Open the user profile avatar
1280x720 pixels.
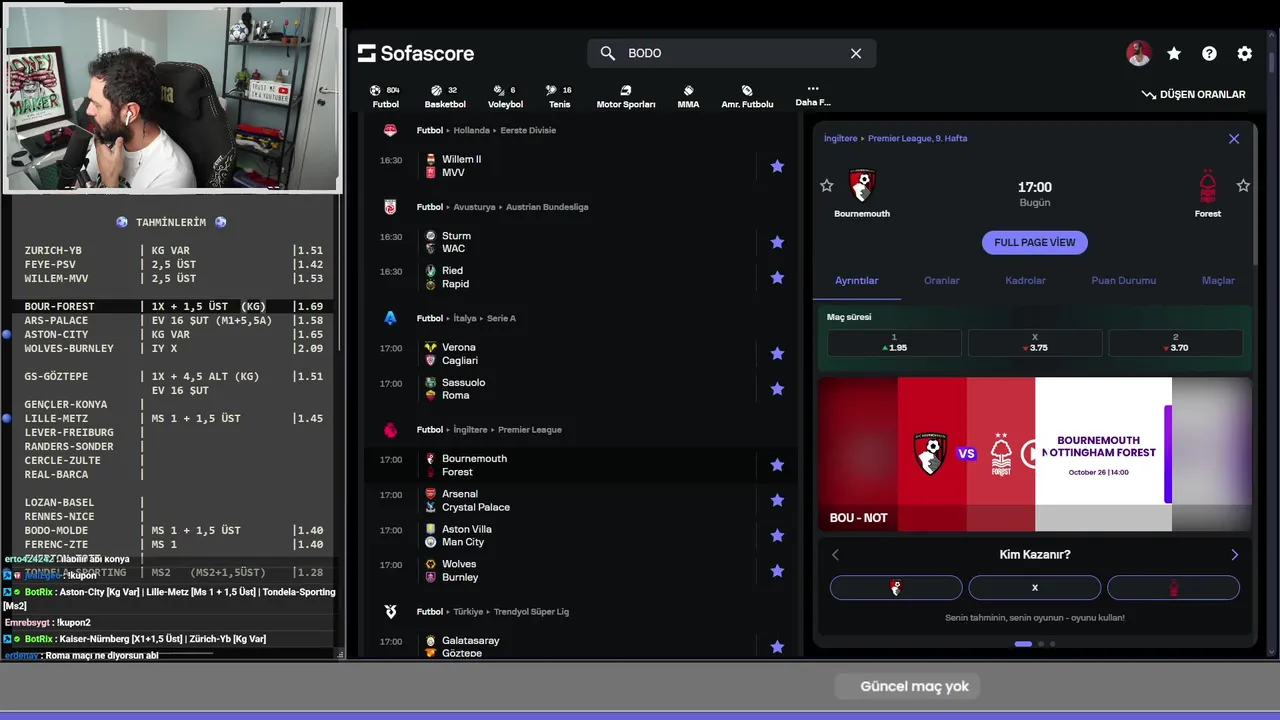(x=1138, y=54)
